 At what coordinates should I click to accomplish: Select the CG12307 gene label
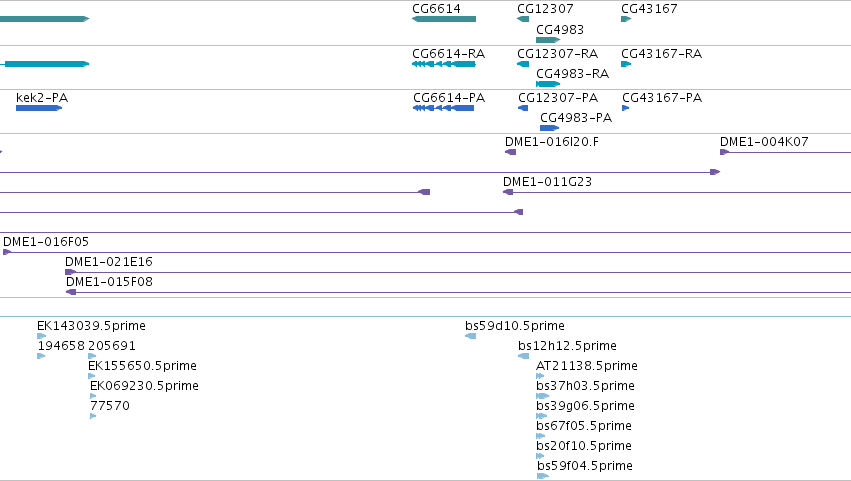coord(545,9)
